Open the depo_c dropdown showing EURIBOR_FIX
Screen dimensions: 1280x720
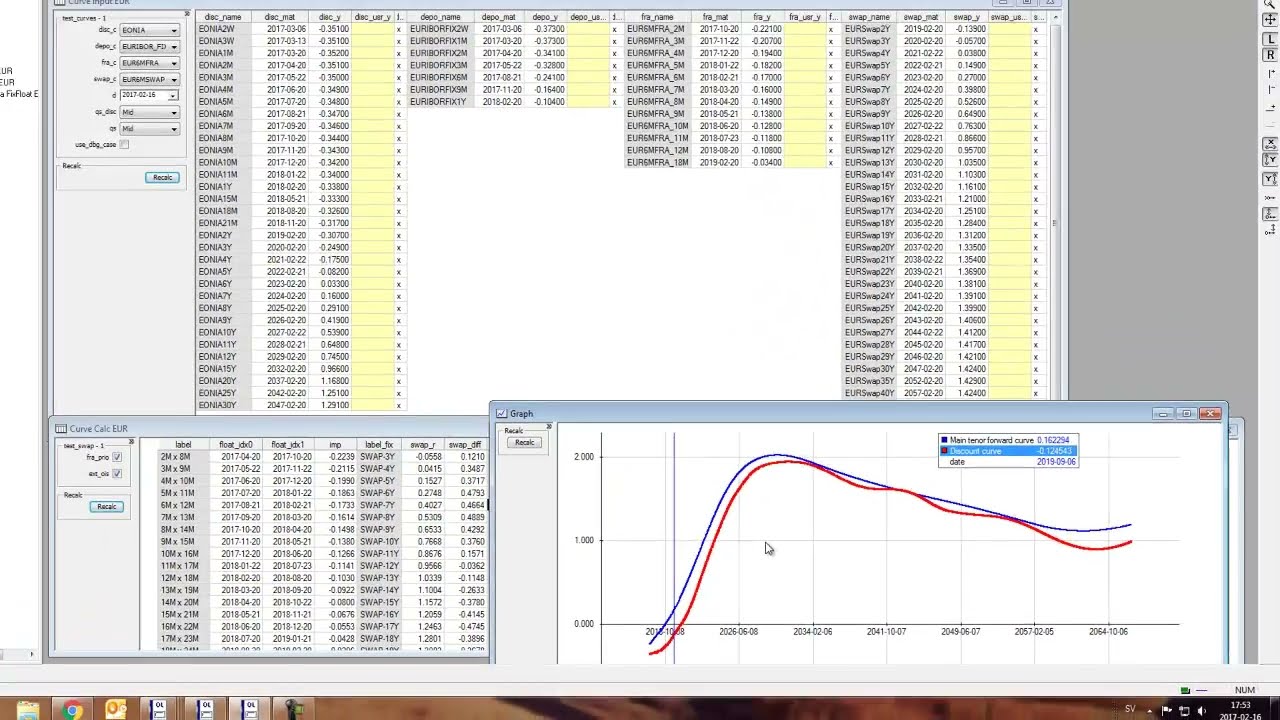coord(149,46)
